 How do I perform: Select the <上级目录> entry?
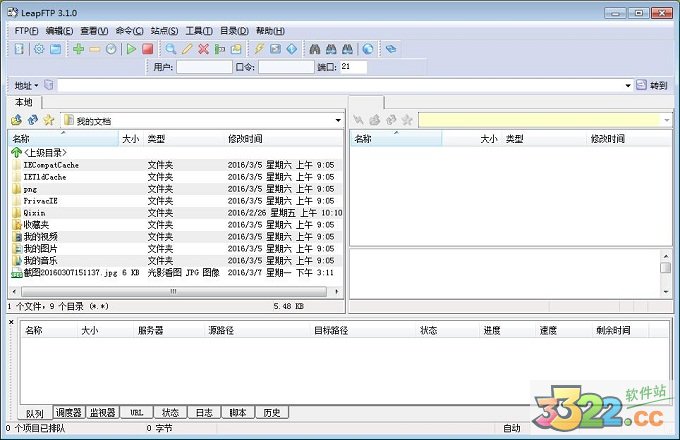pos(46,153)
